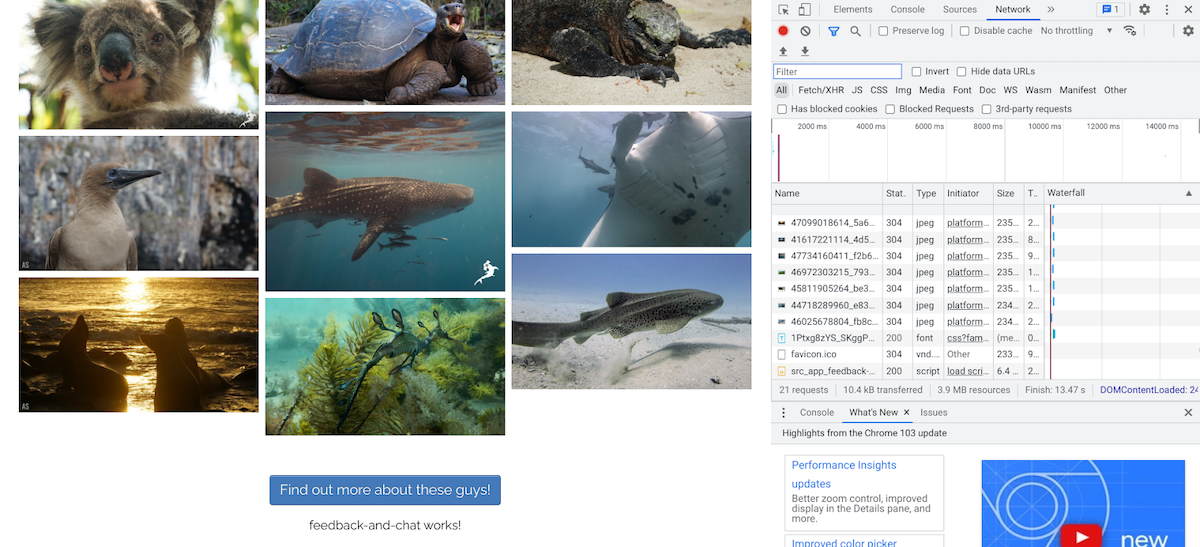Open the drawer's three-dot menu
The height and width of the screenshot is (547, 1200).
(x=783, y=413)
